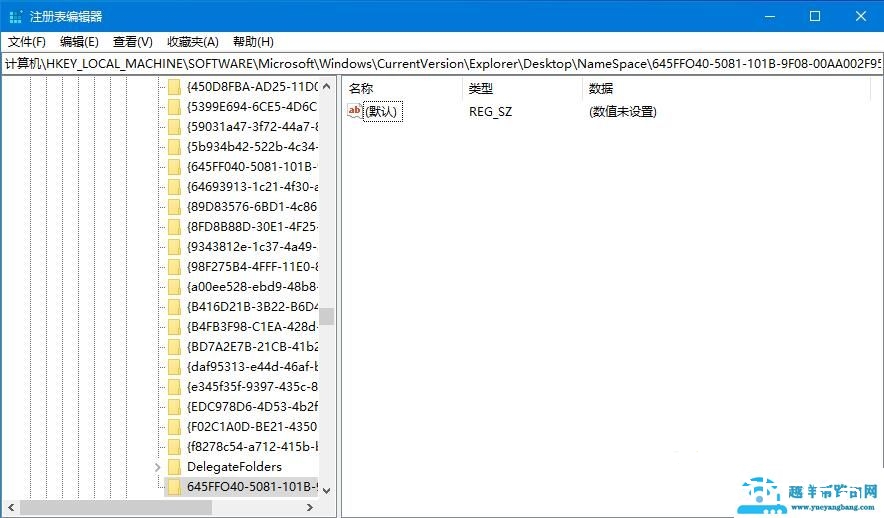Open the 帮助(H) menu
This screenshot has width=884, height=518.
[253, 42]
